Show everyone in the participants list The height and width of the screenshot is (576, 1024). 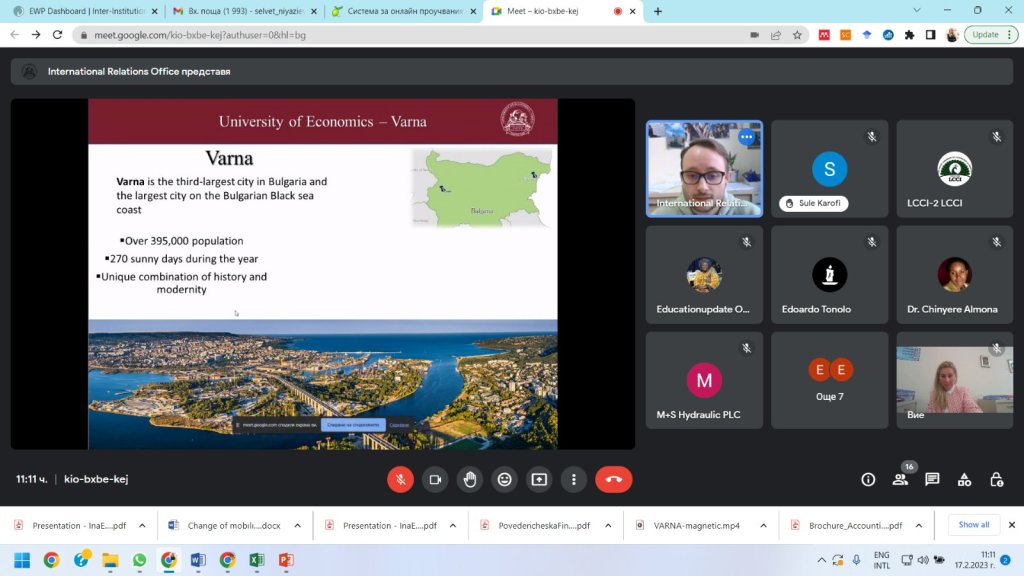pos(900,479)
